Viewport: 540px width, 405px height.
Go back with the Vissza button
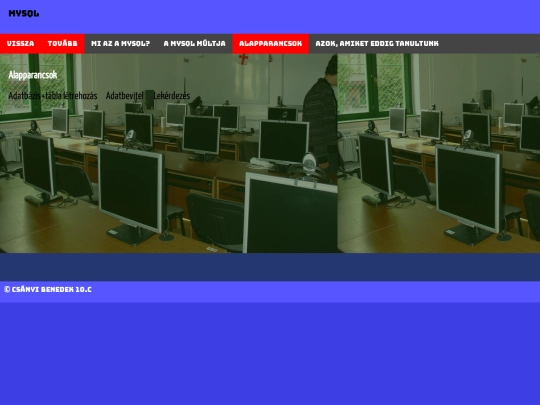[20, 43]
